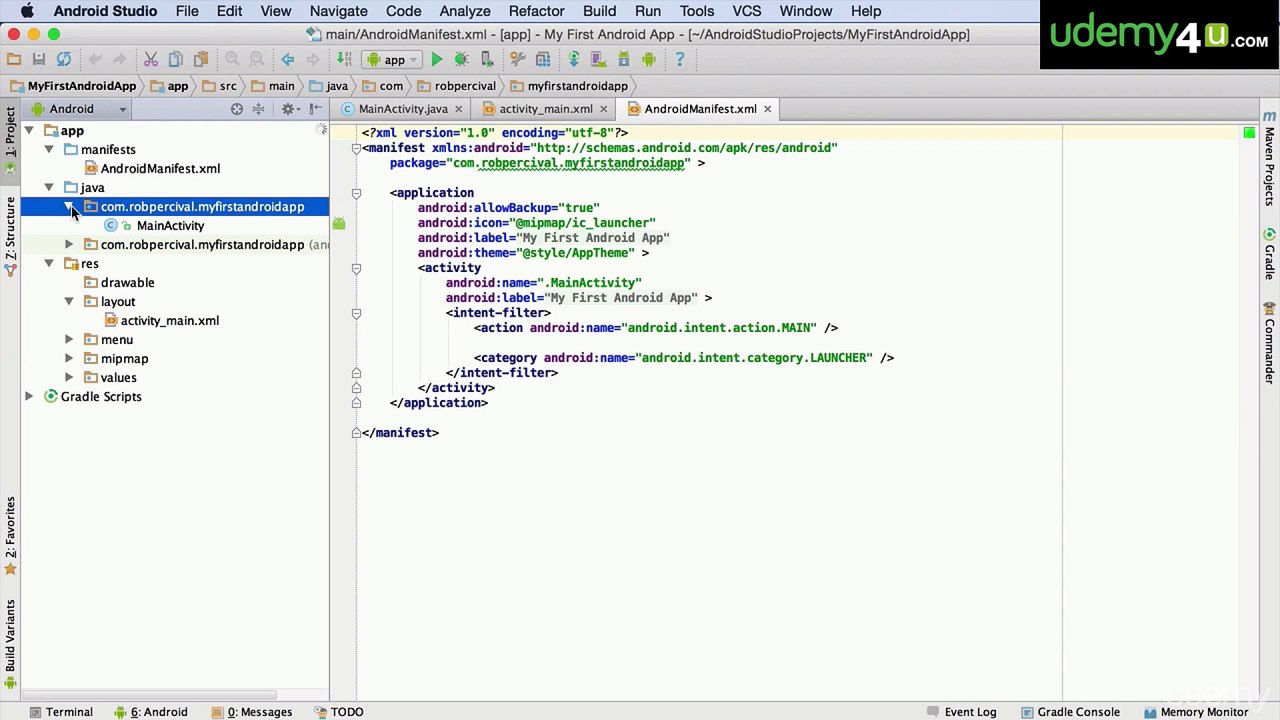
Task: Start debugging with the bug icon
Action: click(x=461, y=59)
